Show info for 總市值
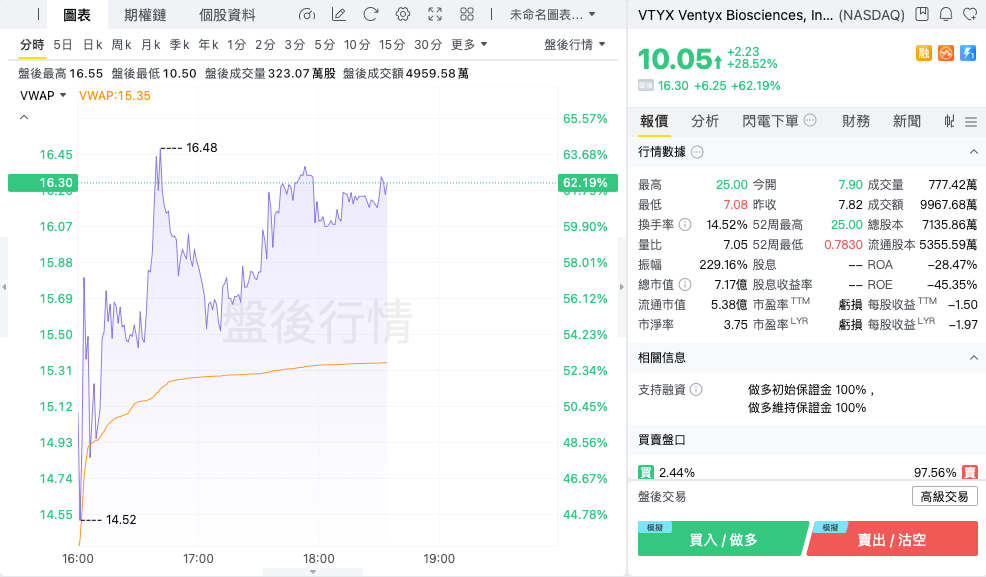Screen dimensions: 986x577 point(685,285)
